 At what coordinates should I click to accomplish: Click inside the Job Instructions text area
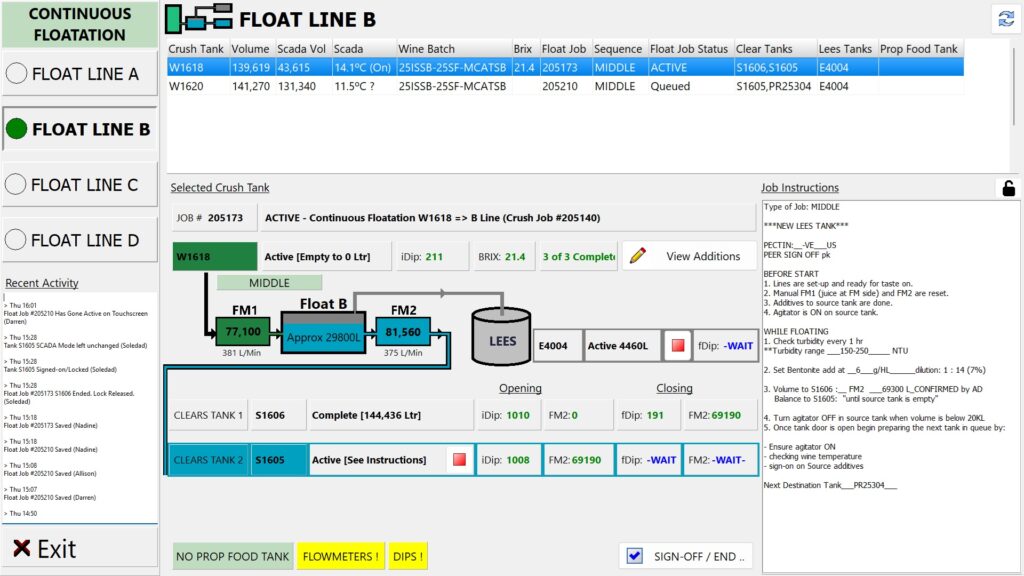coord(891,387)
